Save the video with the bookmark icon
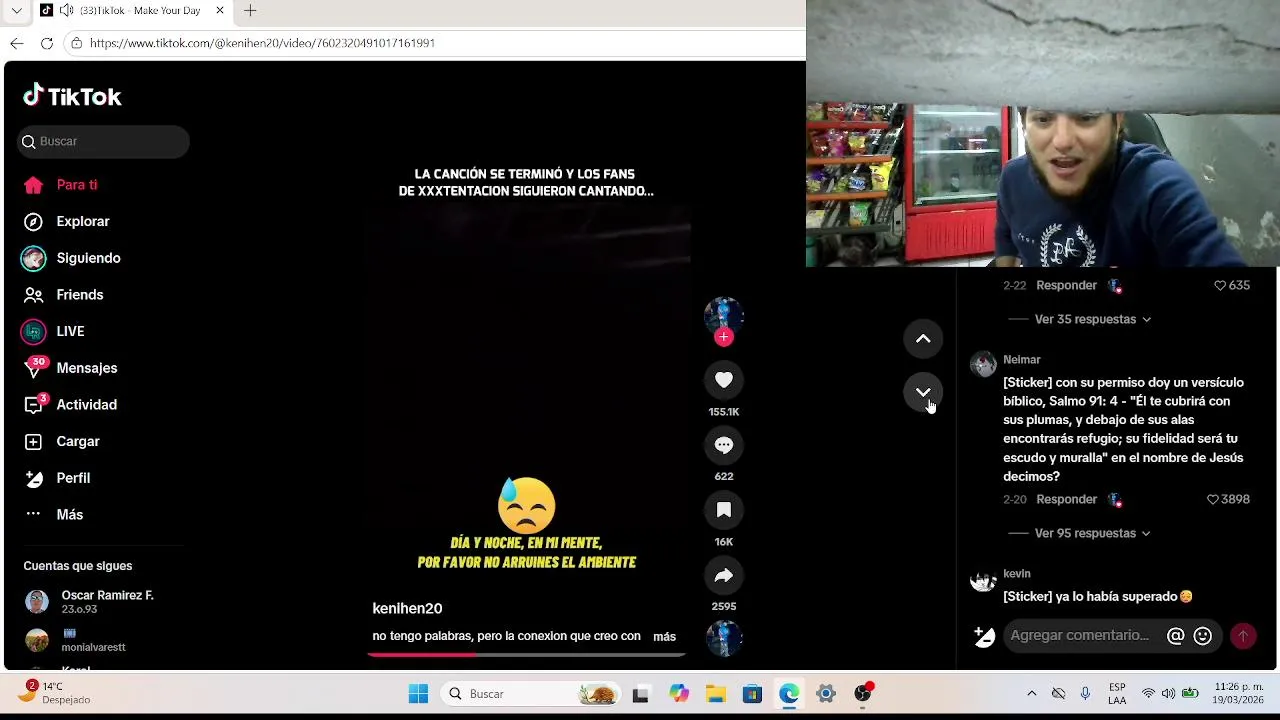The width and height of the screenshot is (1280, 720). point(724,510)
